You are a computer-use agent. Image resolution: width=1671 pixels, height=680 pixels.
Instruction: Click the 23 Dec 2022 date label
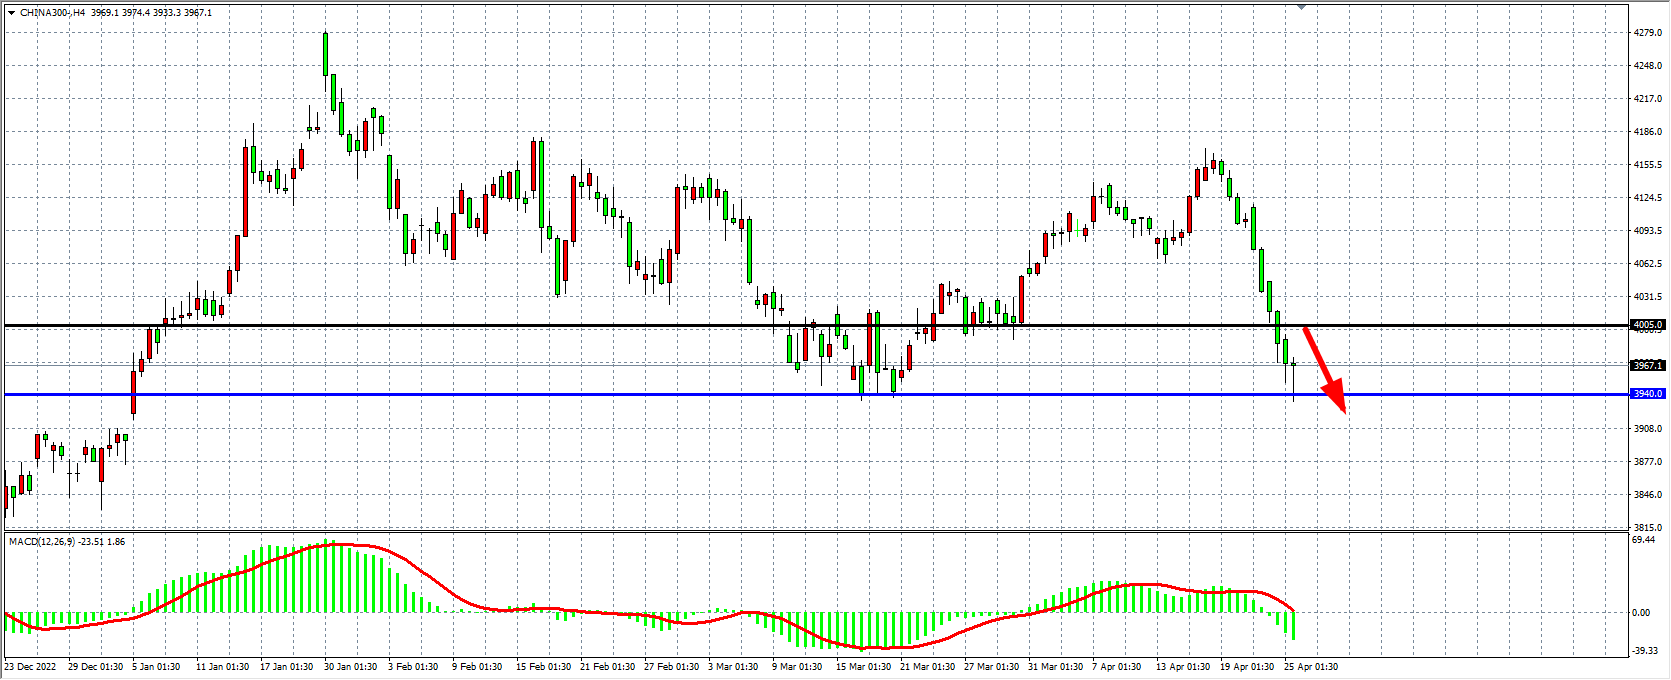tap(31, 667)
